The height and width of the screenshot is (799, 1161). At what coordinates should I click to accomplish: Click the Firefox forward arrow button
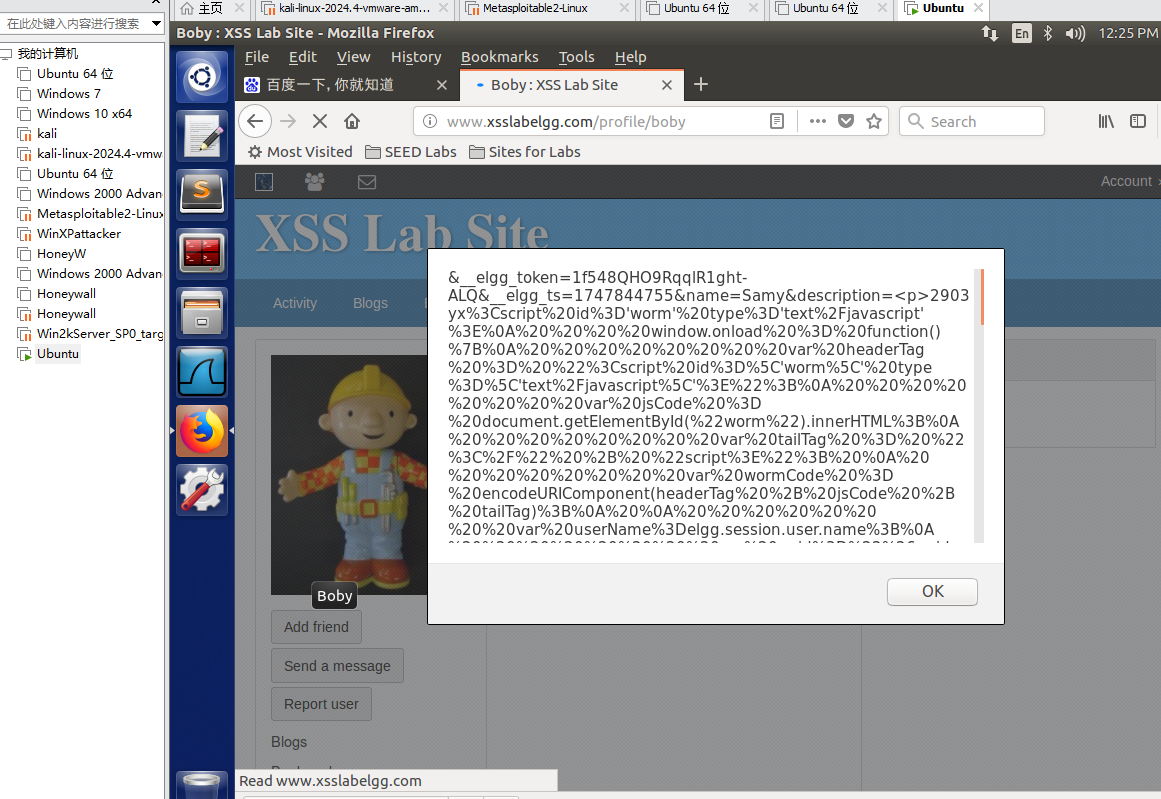288,121
